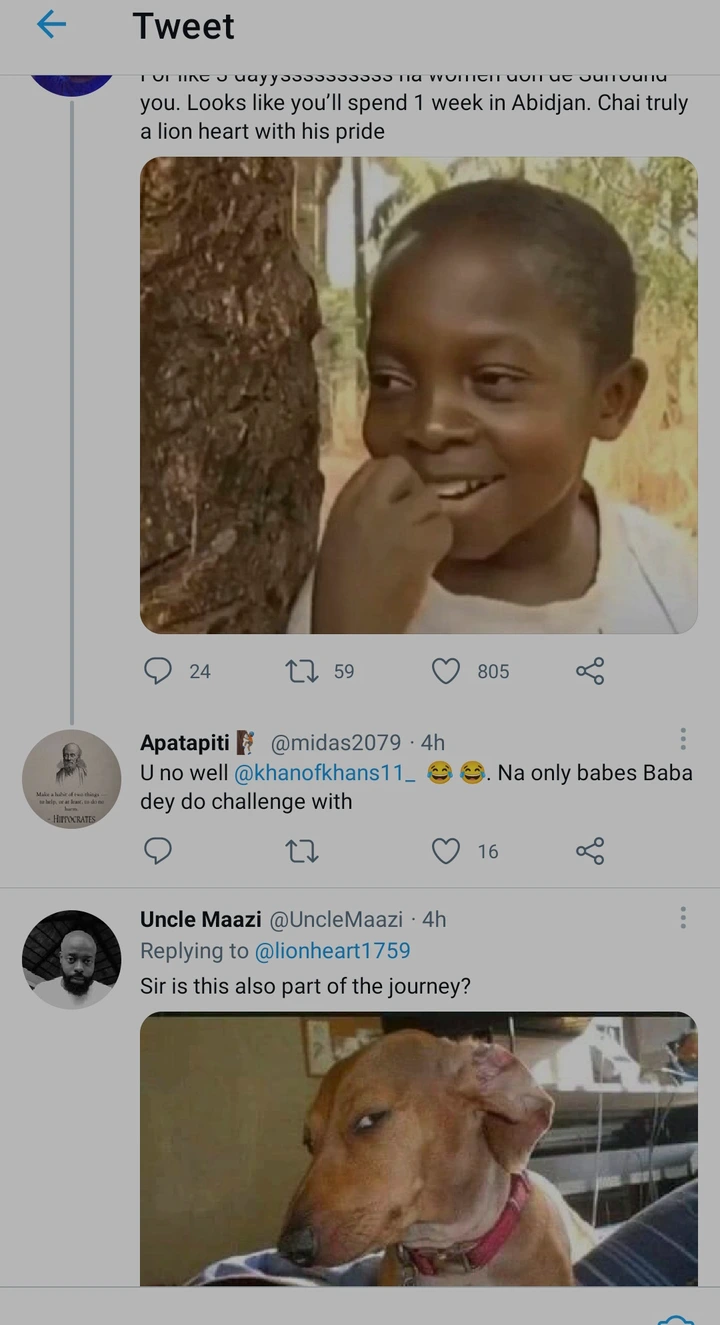View Apatapiti's profile picture
This screenshot has width=720, height=1325.
[x=71, y=779]
